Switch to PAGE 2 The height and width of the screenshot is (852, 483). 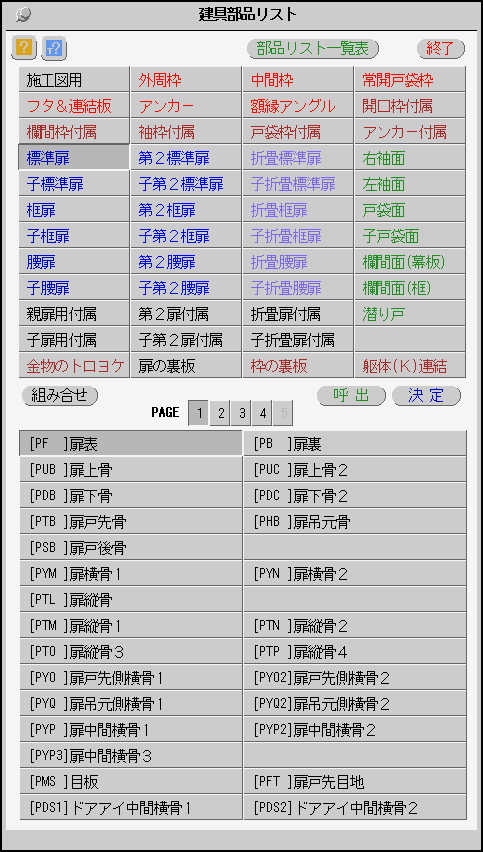221,414
